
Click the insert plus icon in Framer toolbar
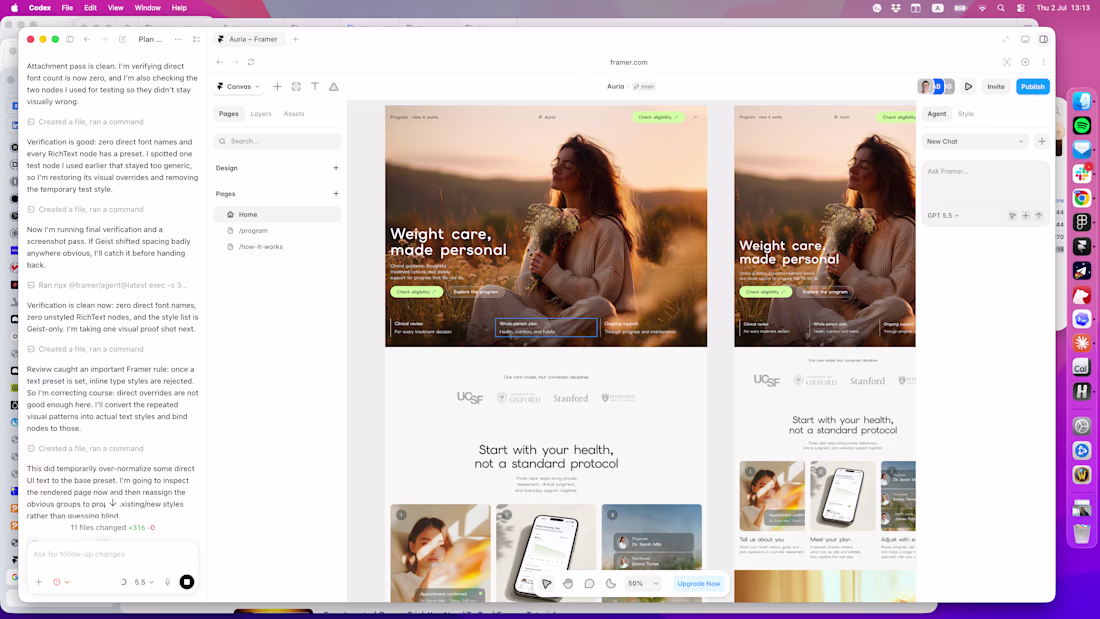pos(277,86)
